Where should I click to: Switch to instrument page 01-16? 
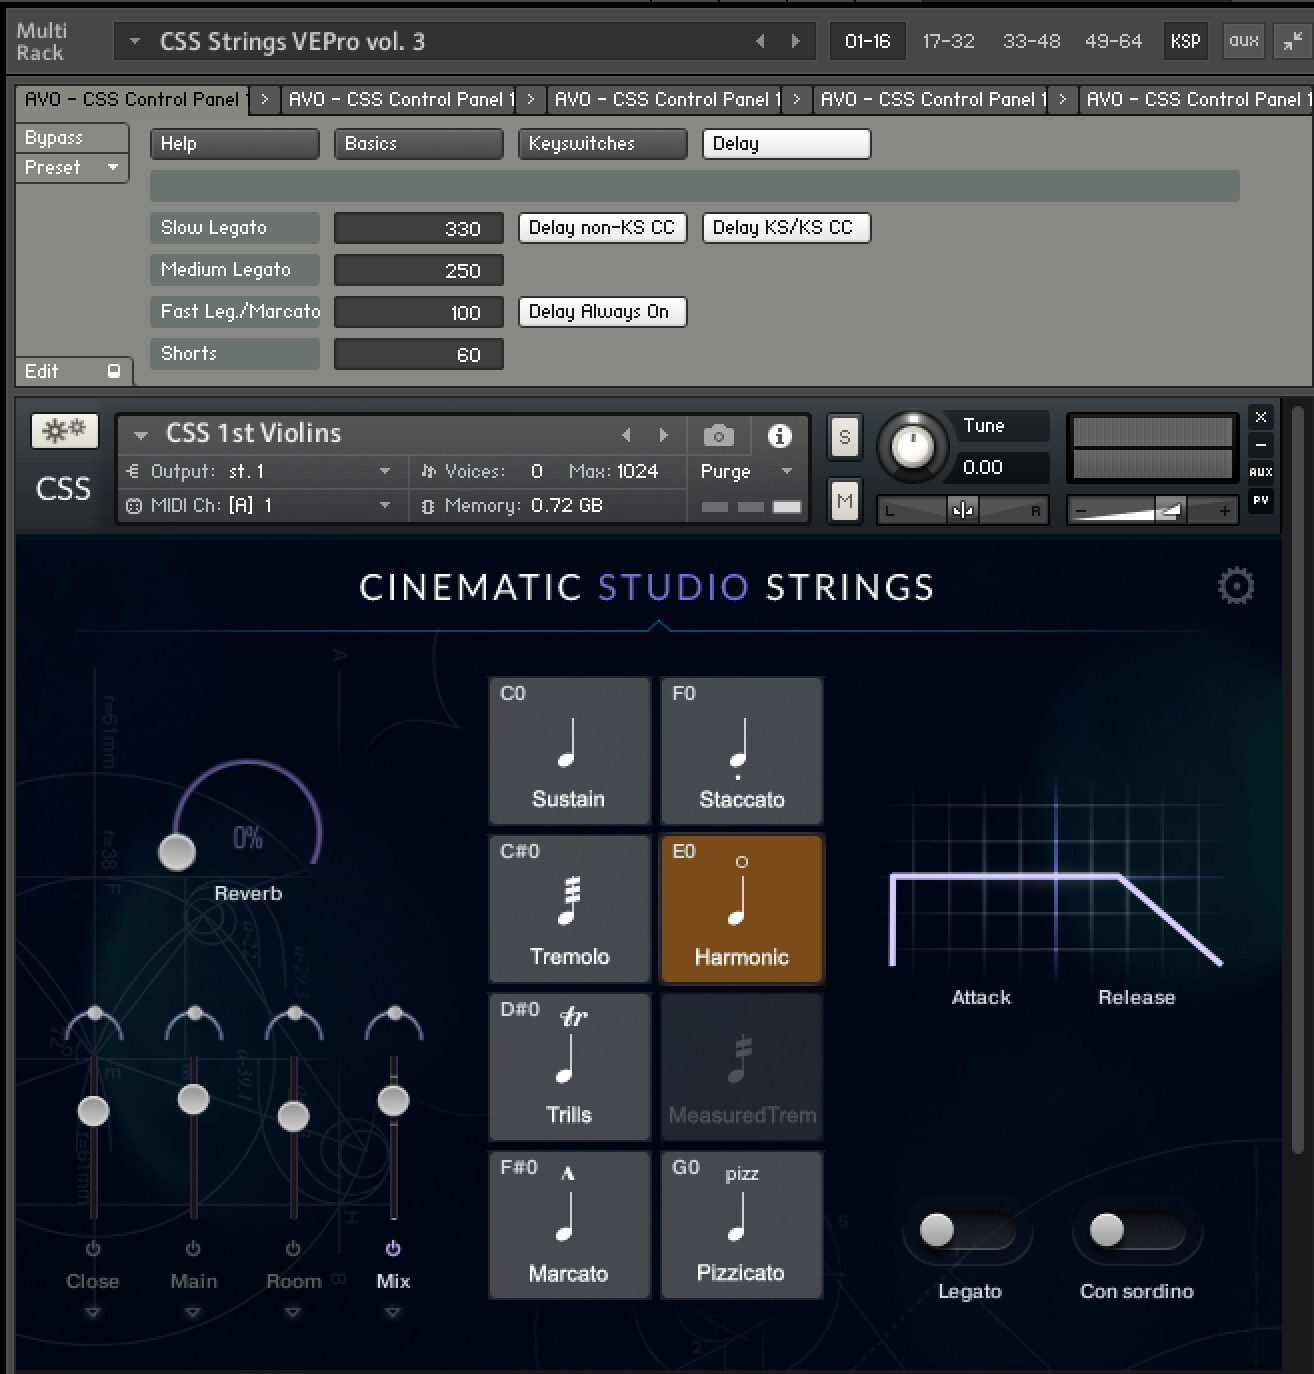(867, 41)
